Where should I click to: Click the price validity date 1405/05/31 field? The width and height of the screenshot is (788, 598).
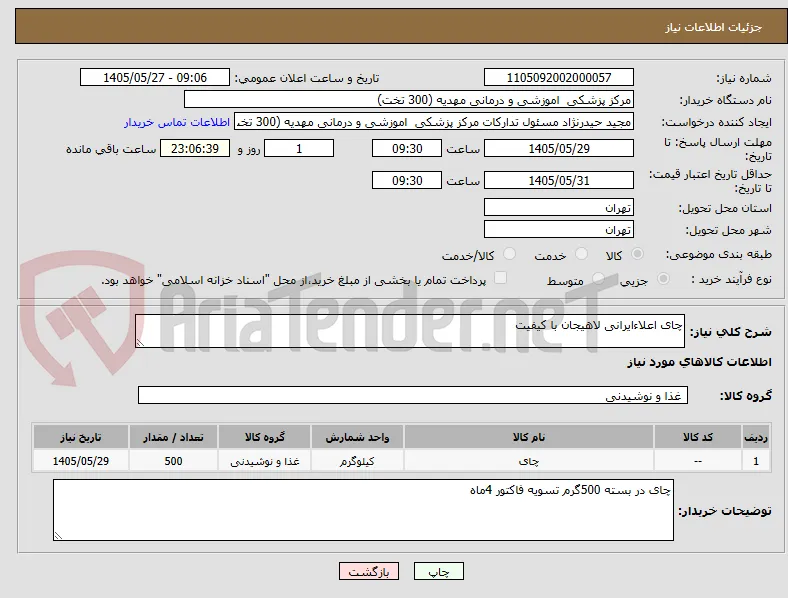pyautogui.click(x=559, y=180)
